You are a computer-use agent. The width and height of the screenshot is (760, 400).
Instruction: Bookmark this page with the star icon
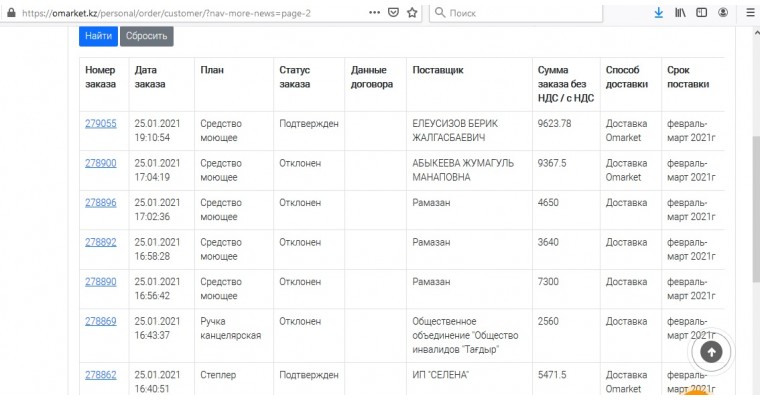[412, 13]
